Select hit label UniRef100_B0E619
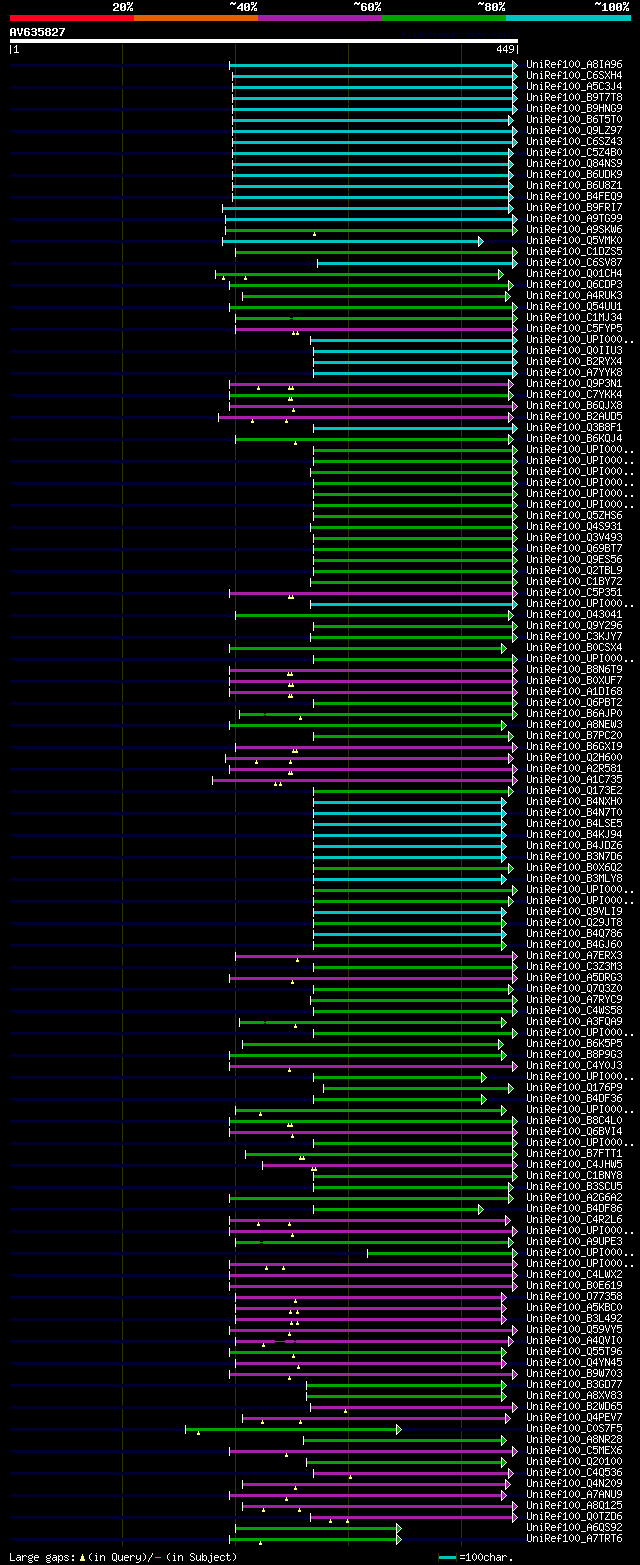The image size is (640, 1565). 574,1285
